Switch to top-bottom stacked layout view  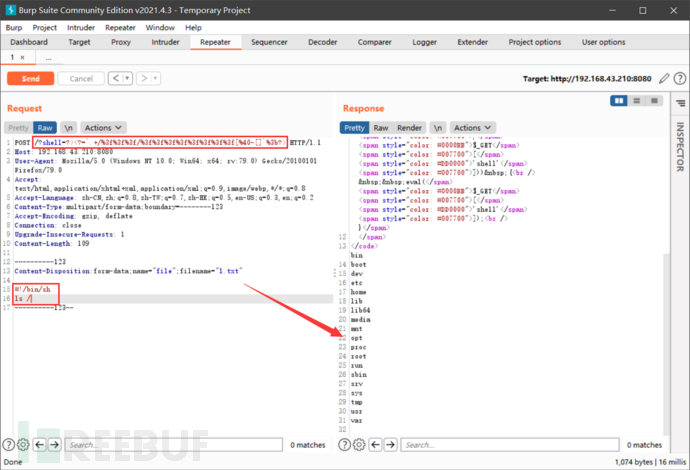pos(636,101)
